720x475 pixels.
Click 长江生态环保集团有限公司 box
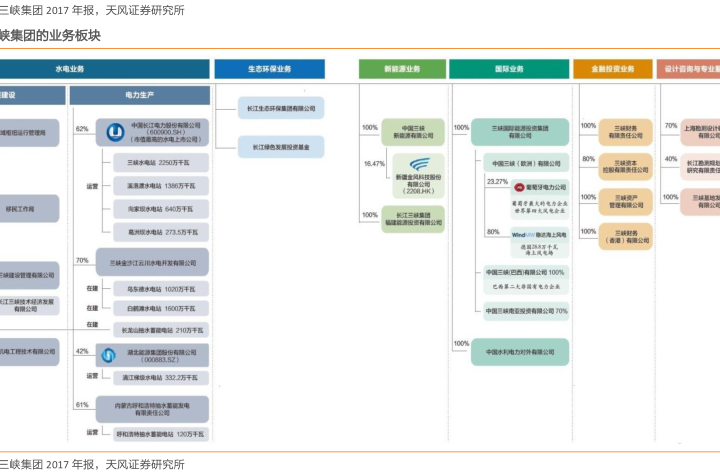(281, 108)
